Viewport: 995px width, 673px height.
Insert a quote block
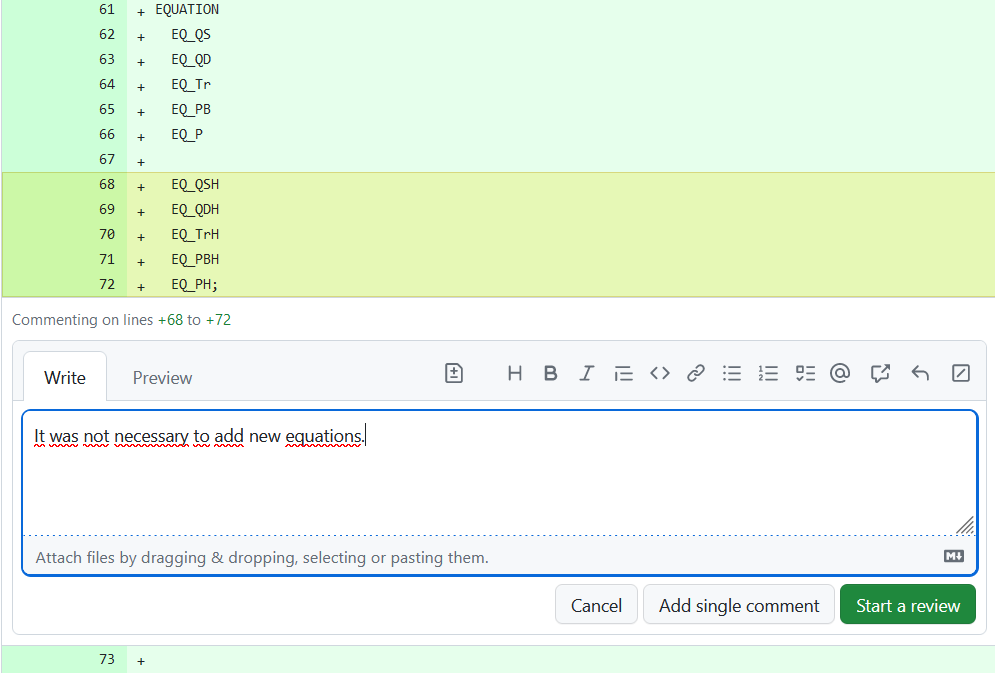[623, 373]
